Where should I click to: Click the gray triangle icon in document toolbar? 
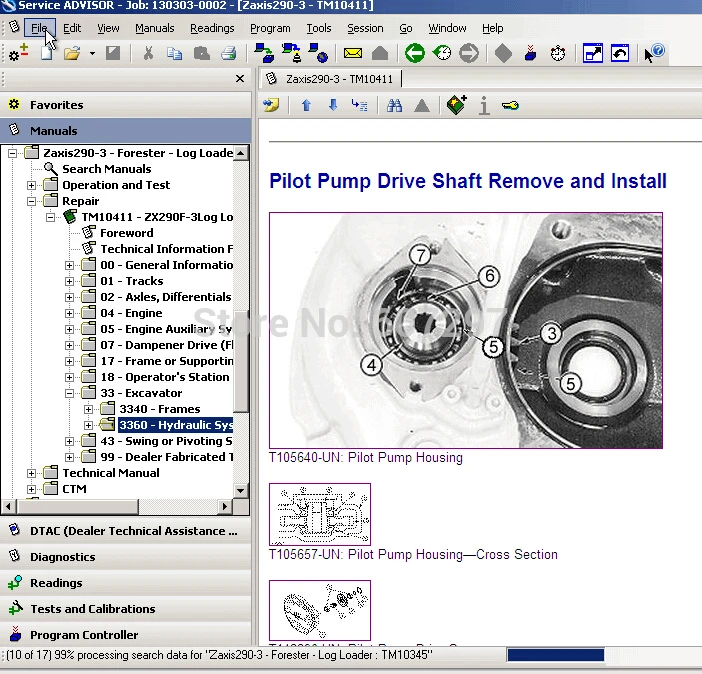[x=422, y=106]
